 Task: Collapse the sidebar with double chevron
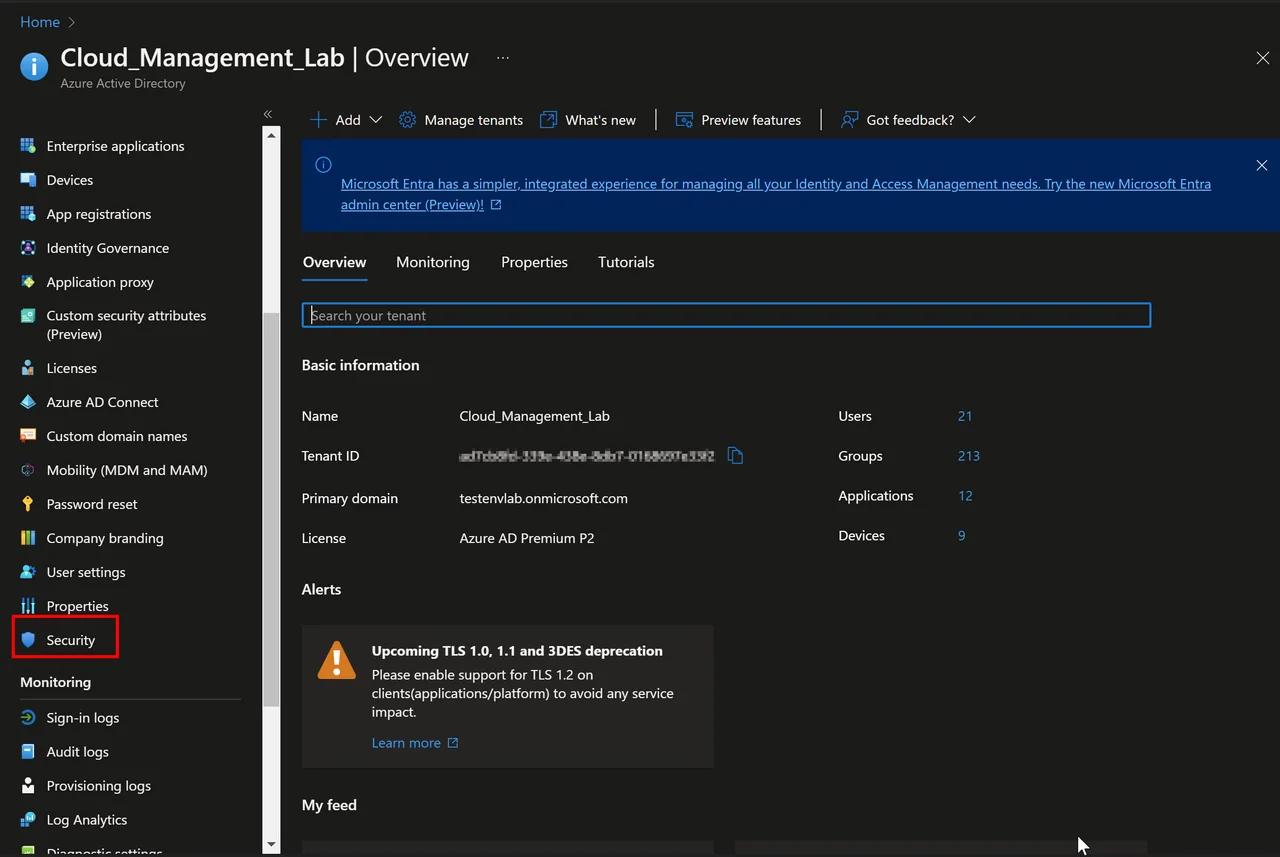[268, 114]
